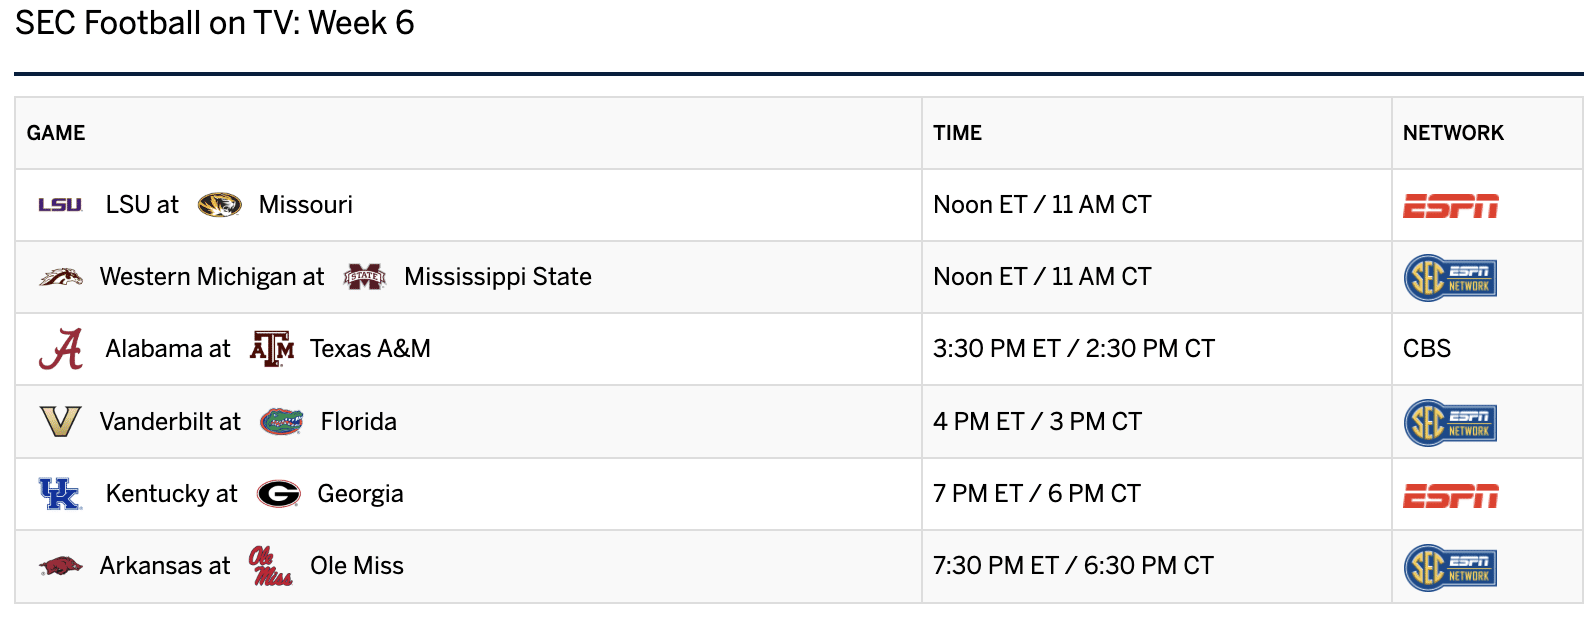Click ESPN logo in LSU-Missouri row

[1451, 206]
